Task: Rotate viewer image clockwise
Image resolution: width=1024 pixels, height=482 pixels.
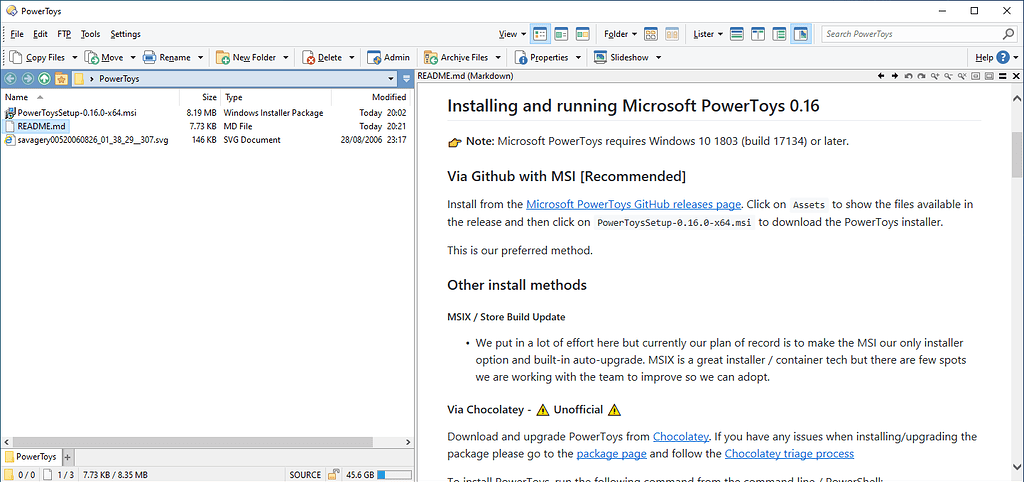Action: 921,76
